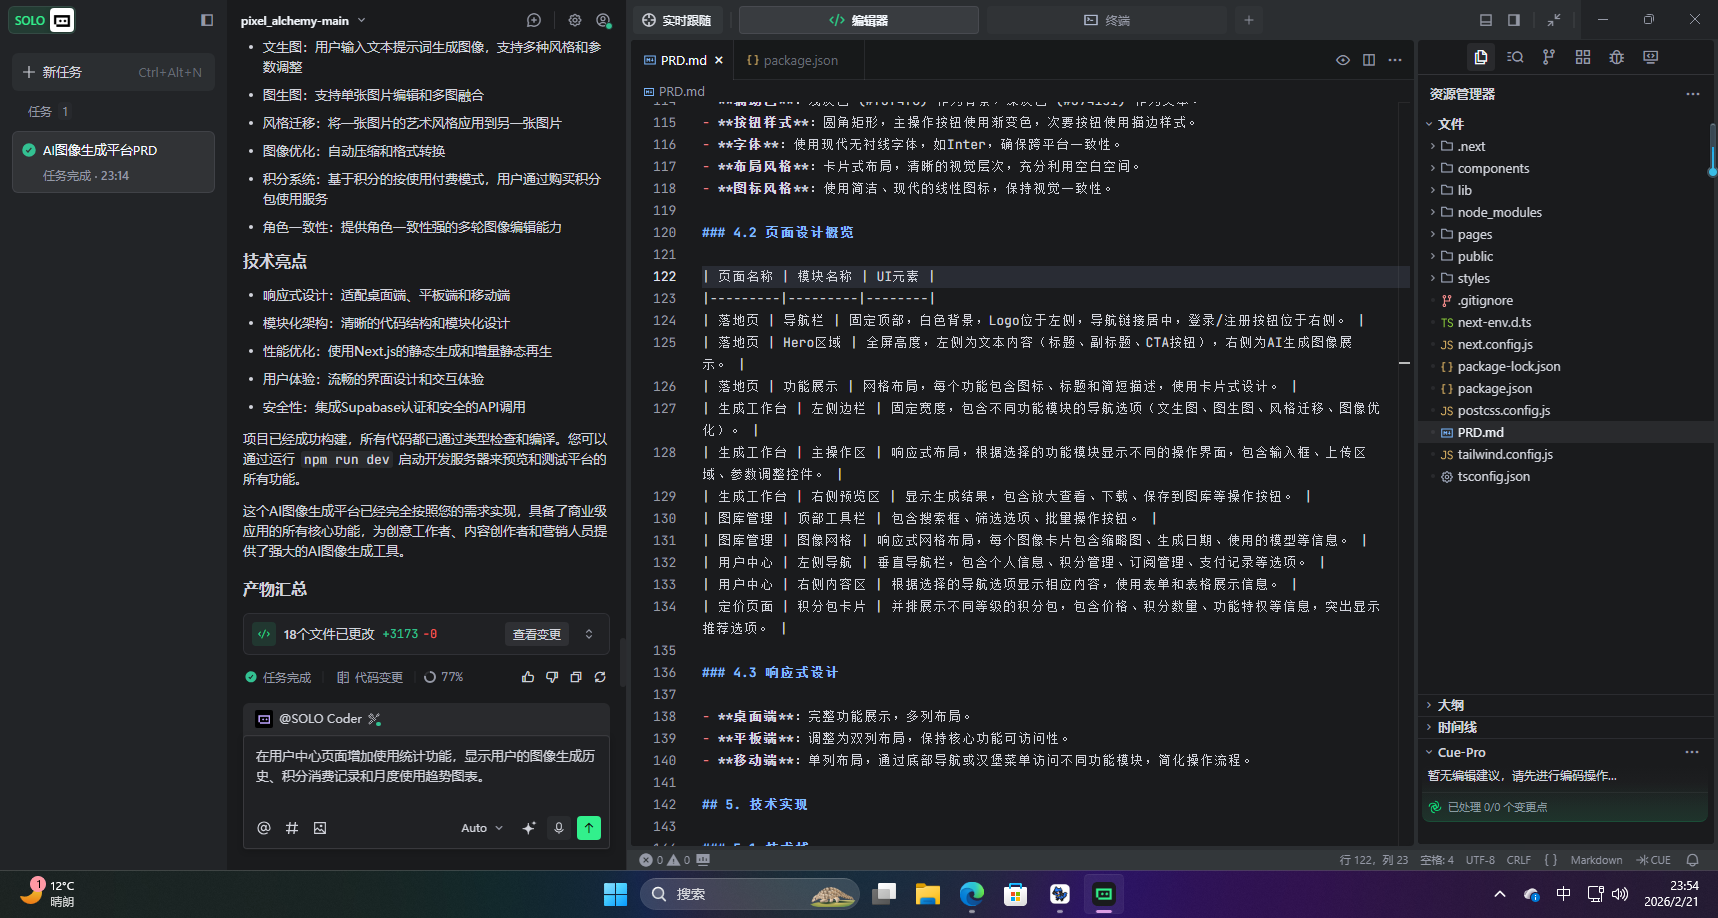Open the split editor icon near PRD.md
1718x918 pixels.
coord(1368,60)
